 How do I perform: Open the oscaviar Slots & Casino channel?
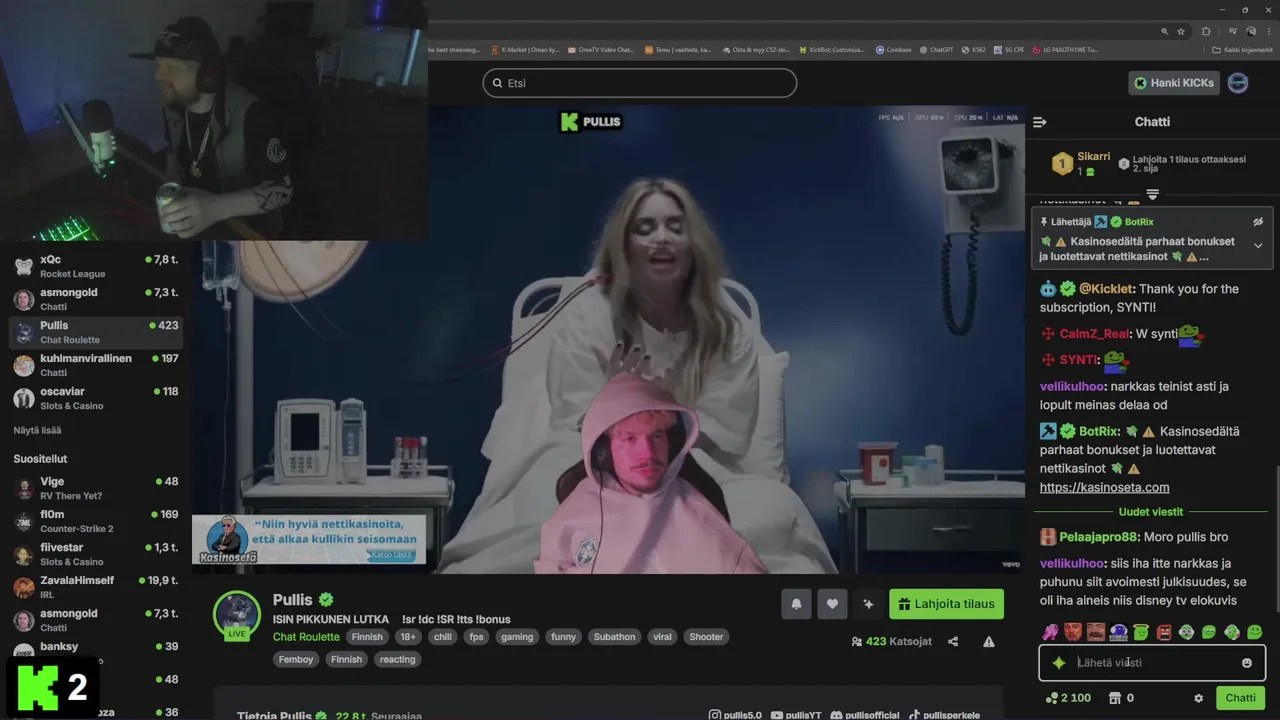(x=96, y=398)
